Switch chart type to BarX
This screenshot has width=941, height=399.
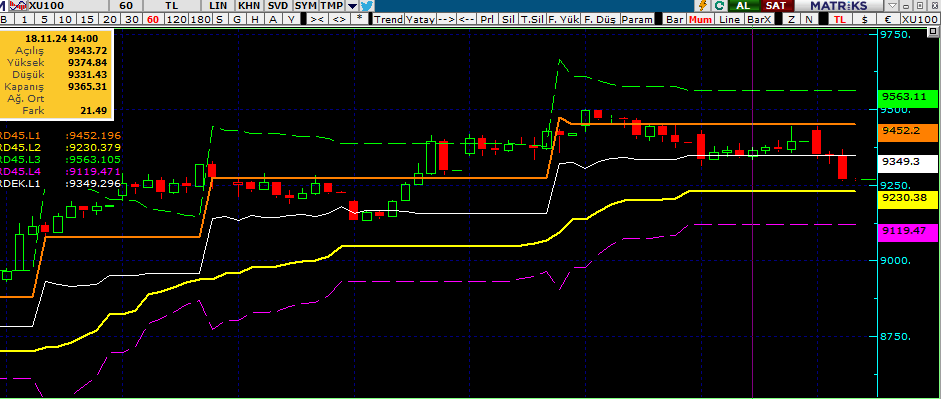759,19
